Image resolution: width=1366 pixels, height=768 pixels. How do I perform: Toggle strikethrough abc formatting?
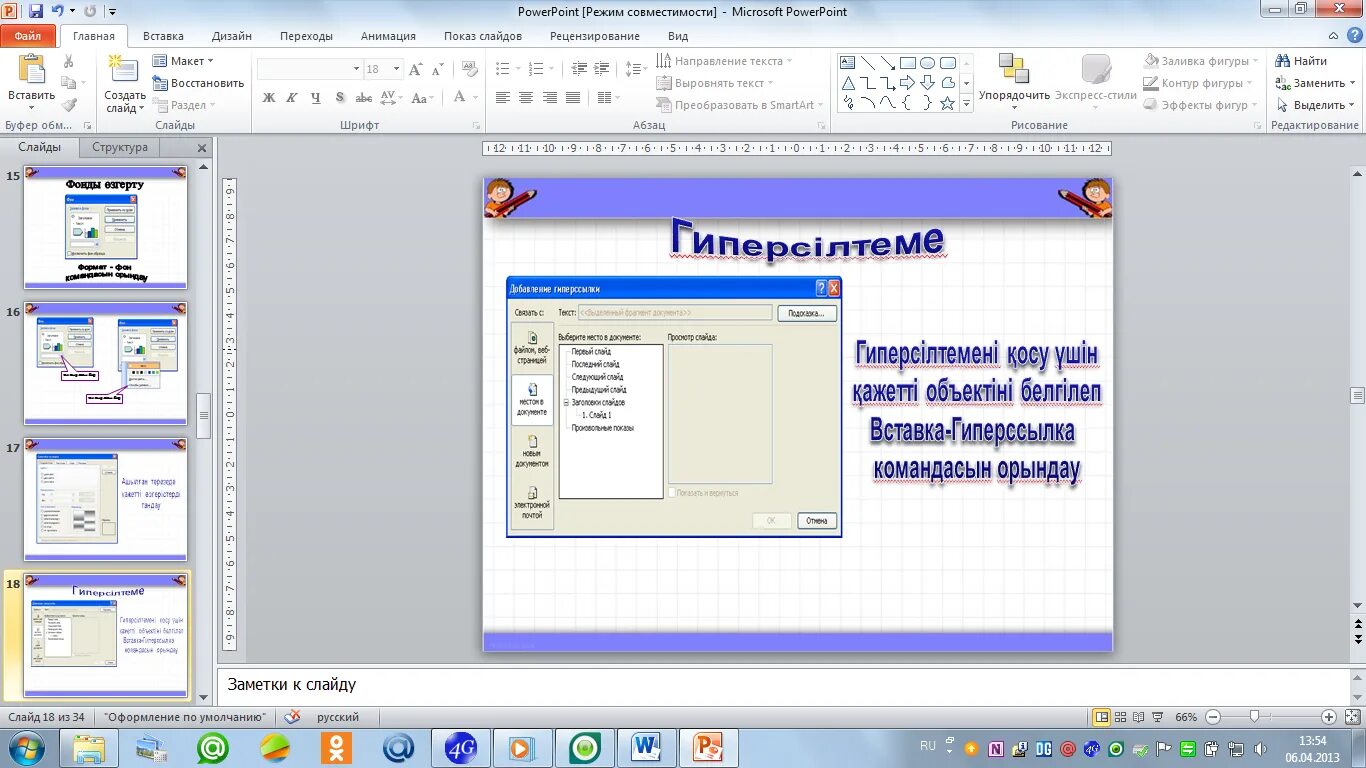[364, 98]
